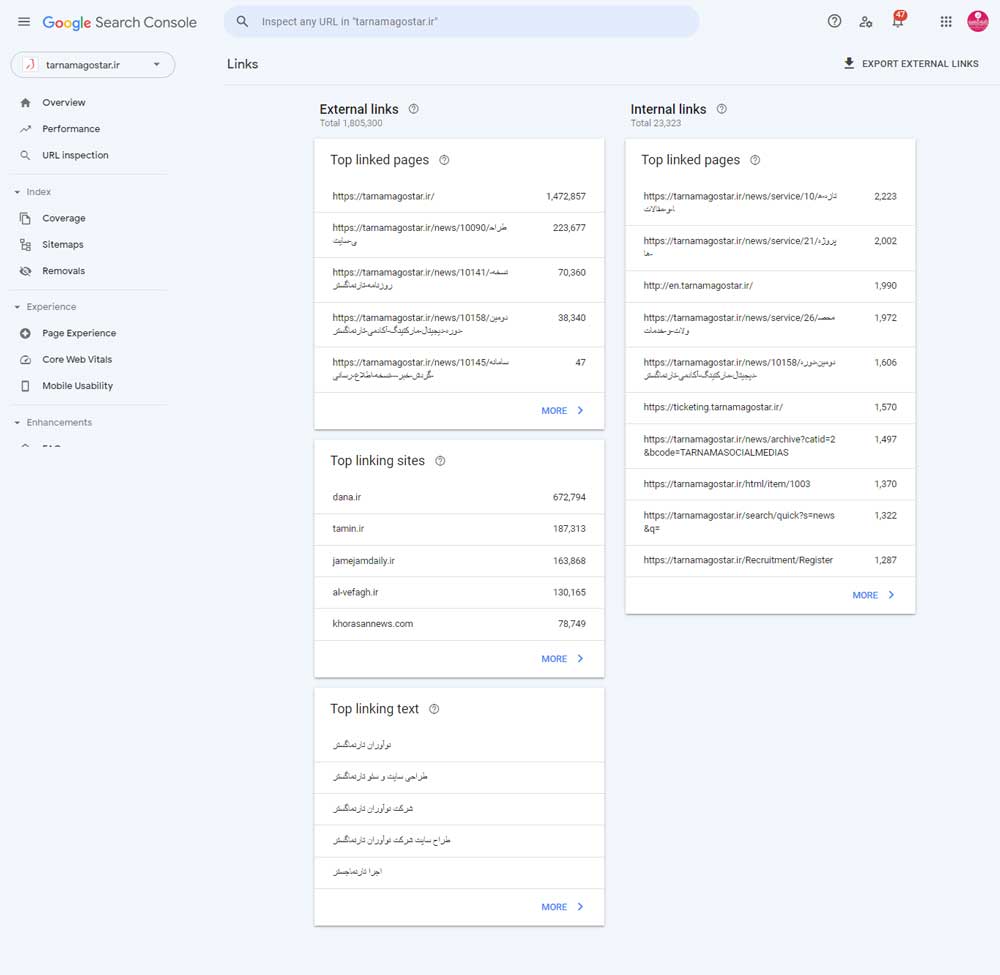The height and width of the screenshot is (975, 1000).
Task: Click the Core Web Vitals gauge icon
Action: pyautogui.click(x=26, y=360)
